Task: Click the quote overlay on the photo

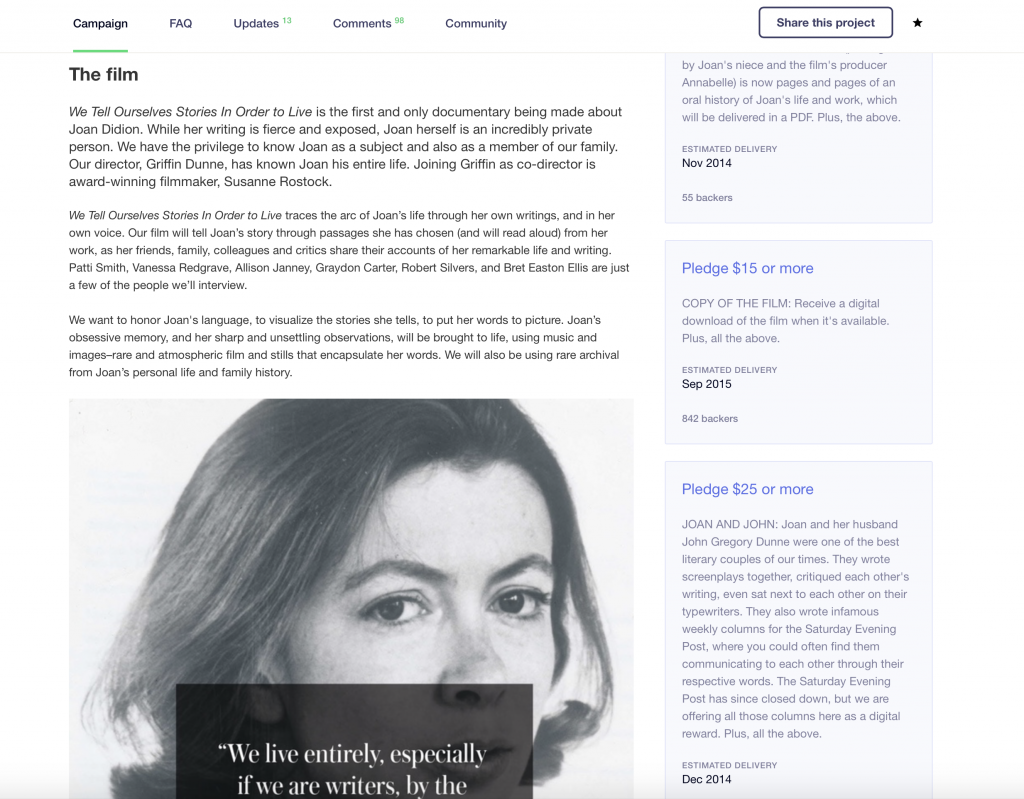Action: point(354,742)
